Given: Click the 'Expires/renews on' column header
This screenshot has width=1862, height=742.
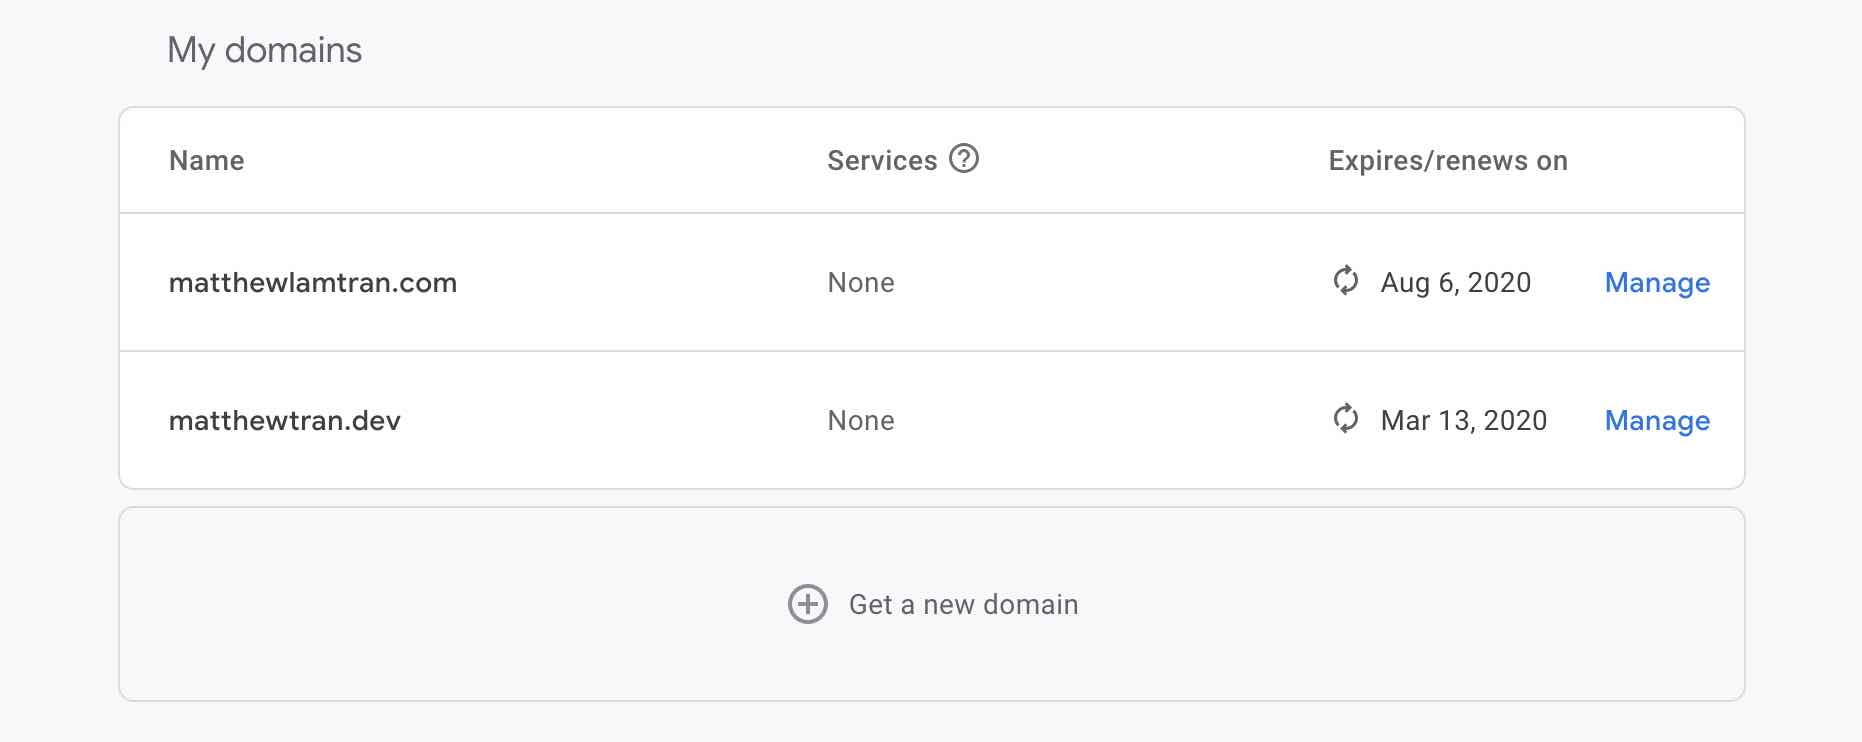Looking at the screenshot, I should (x=1447, y=161).
